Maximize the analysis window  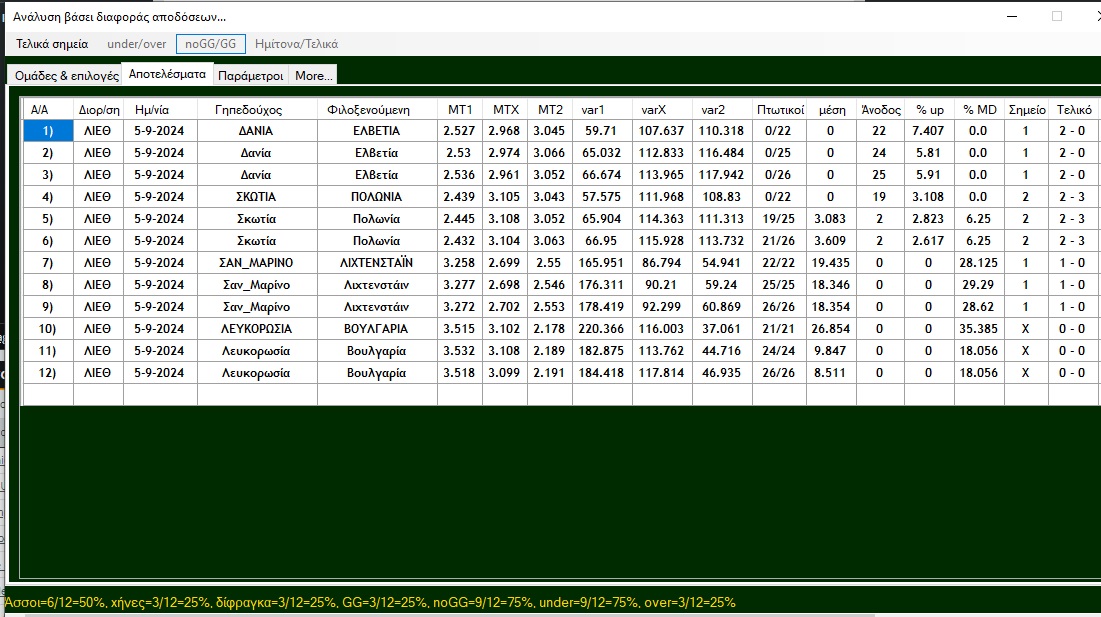coord(1057,16)
